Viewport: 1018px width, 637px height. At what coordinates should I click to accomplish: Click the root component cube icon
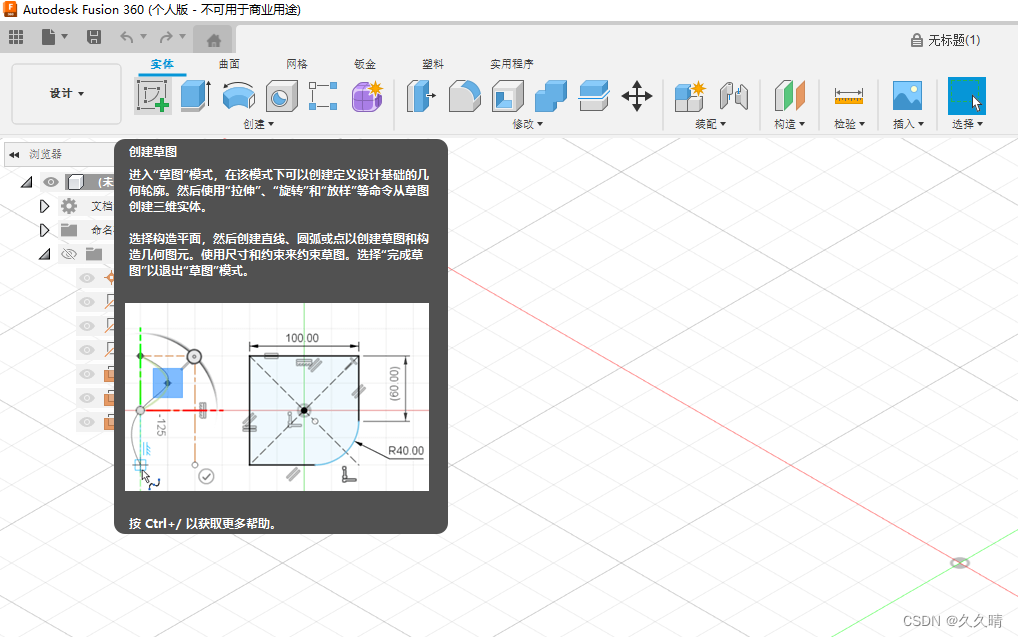75,182
